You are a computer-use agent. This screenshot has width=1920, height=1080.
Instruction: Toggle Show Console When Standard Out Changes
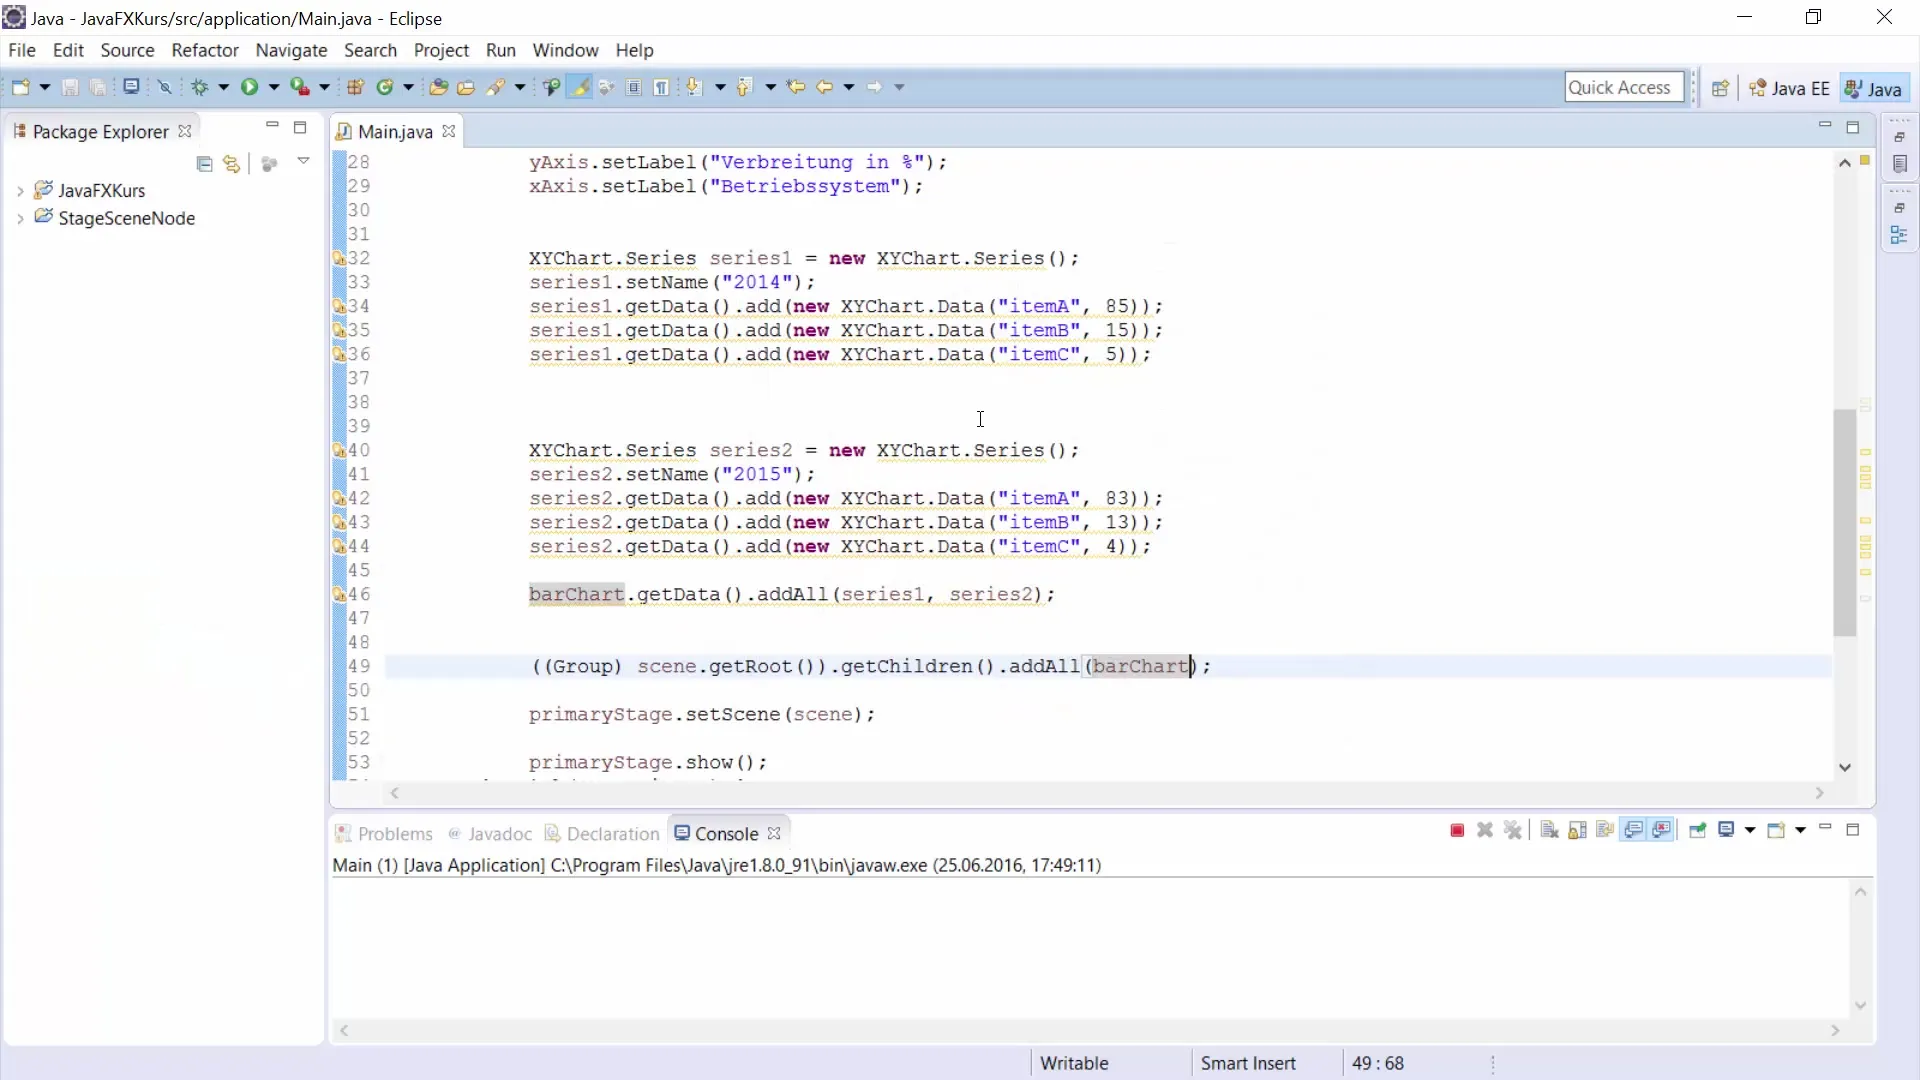[x=1633, y=830]
